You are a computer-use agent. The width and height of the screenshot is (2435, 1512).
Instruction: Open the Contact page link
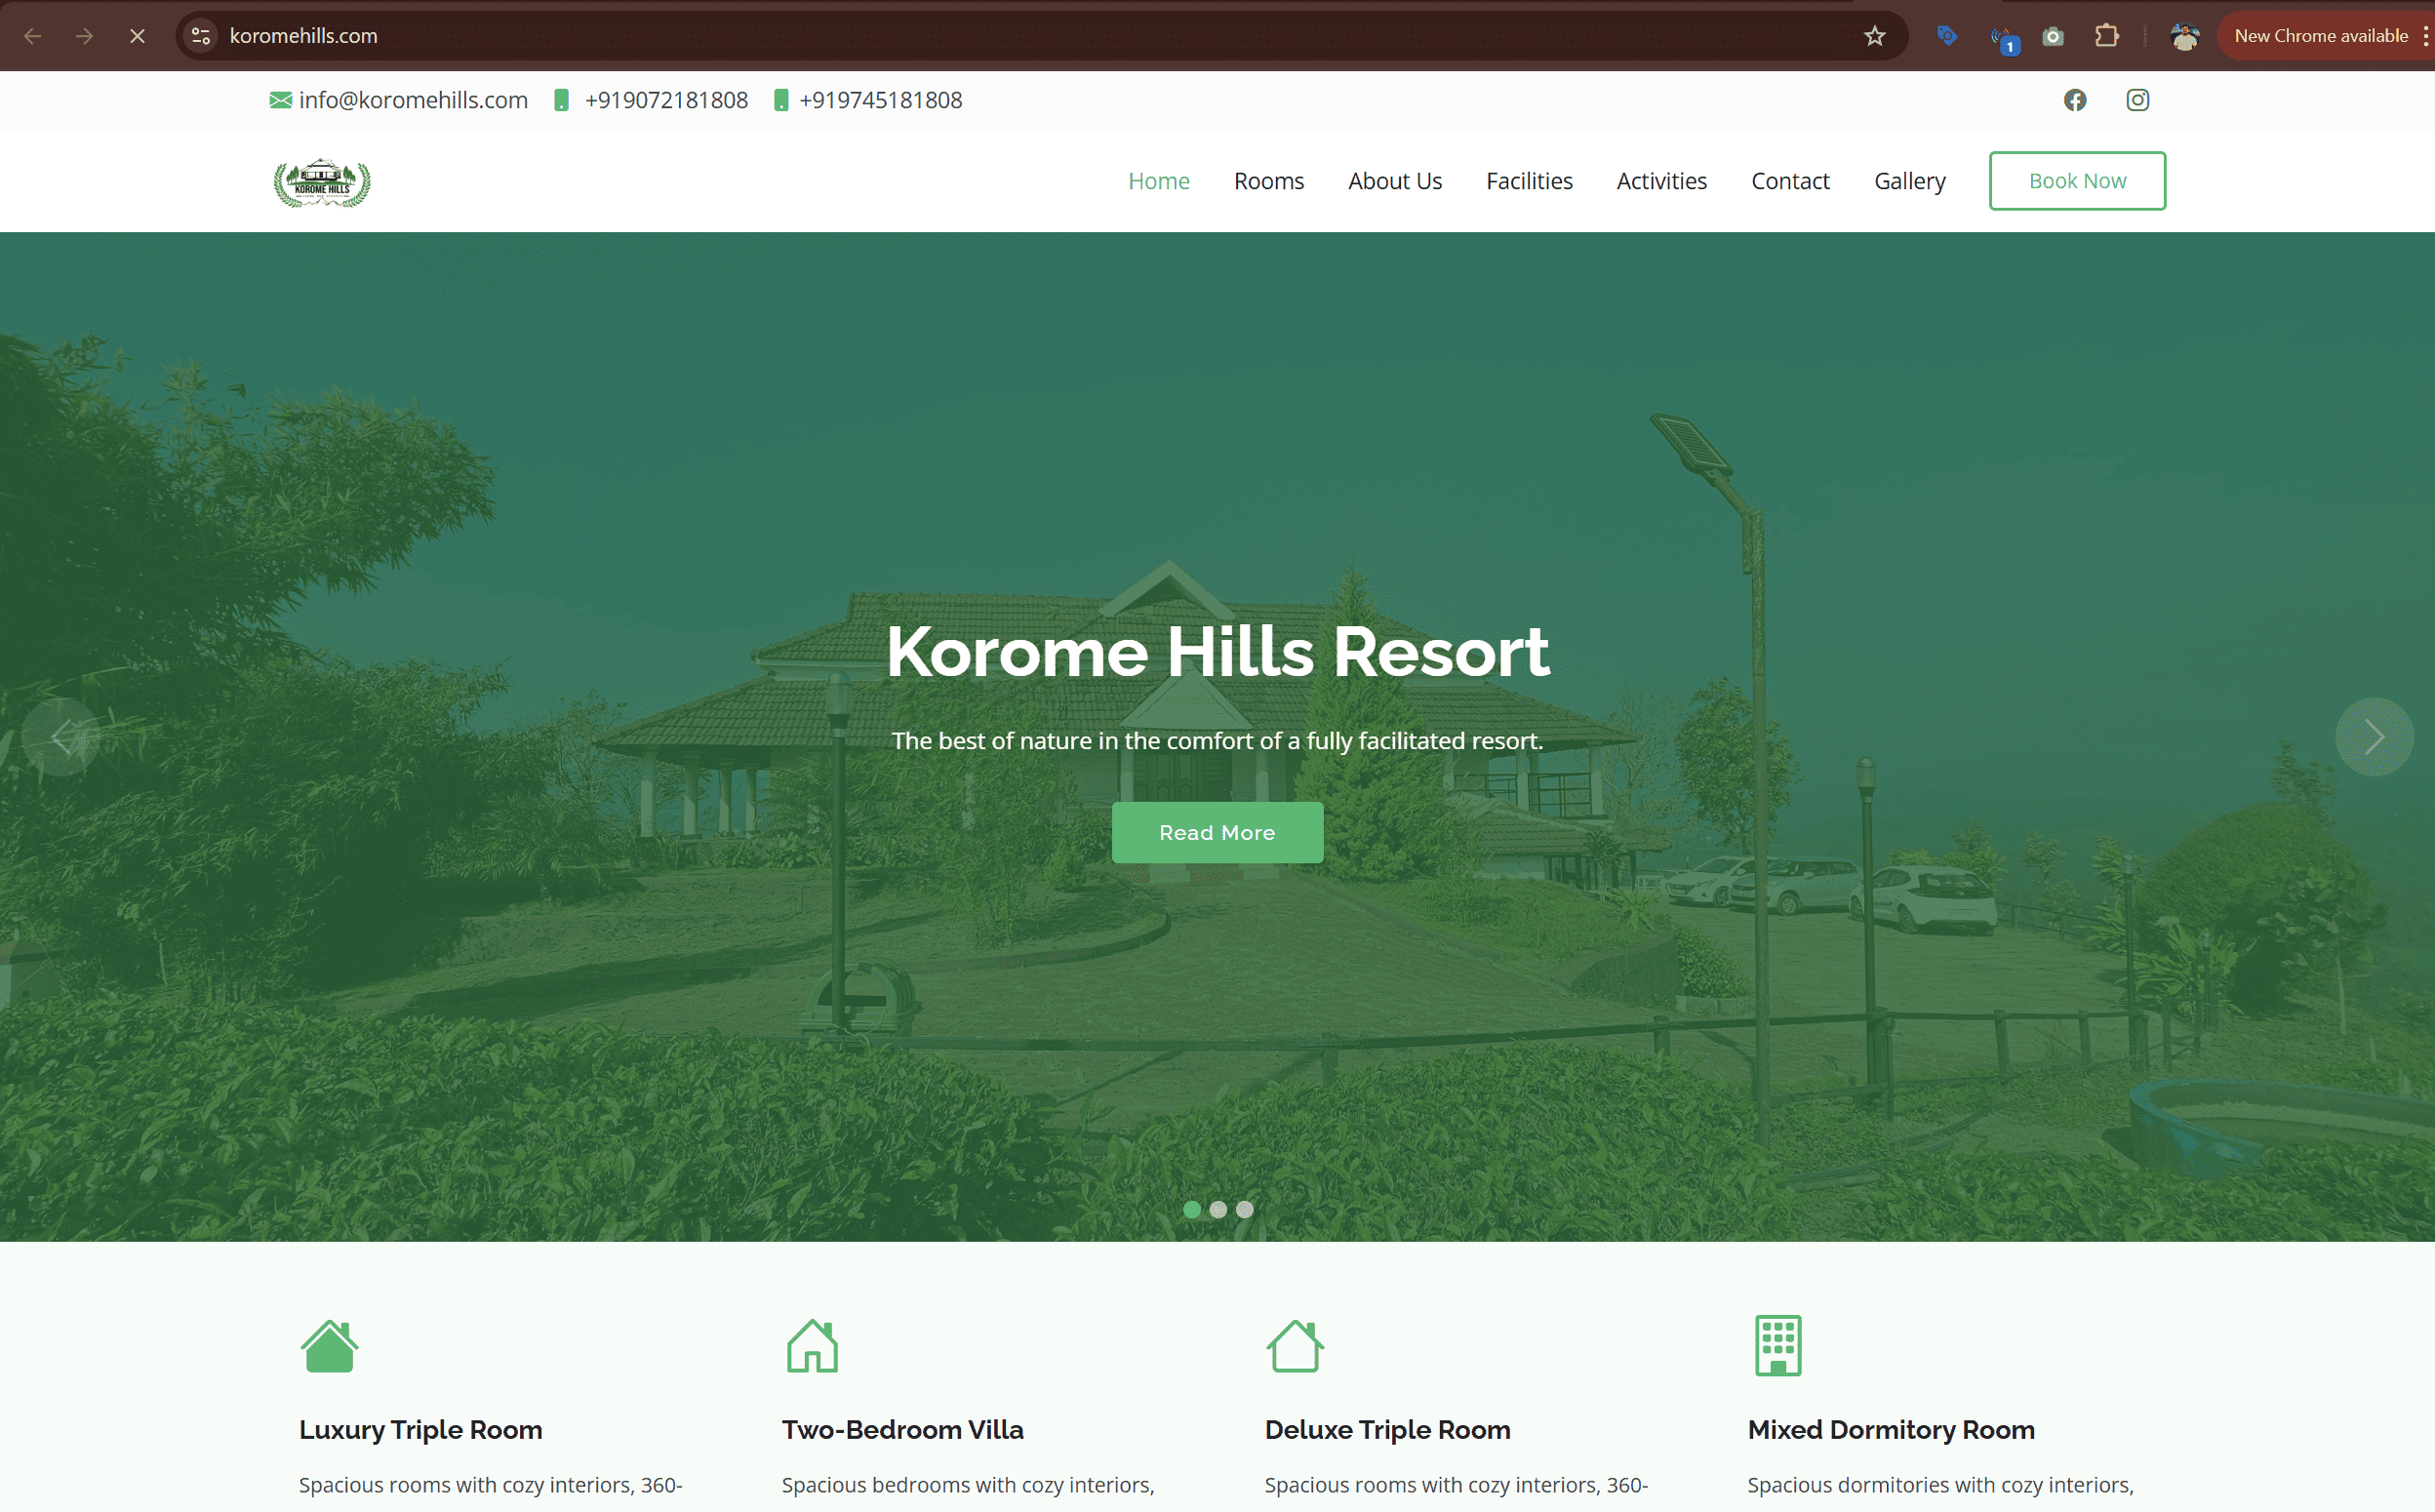[x=1790, y=181]
